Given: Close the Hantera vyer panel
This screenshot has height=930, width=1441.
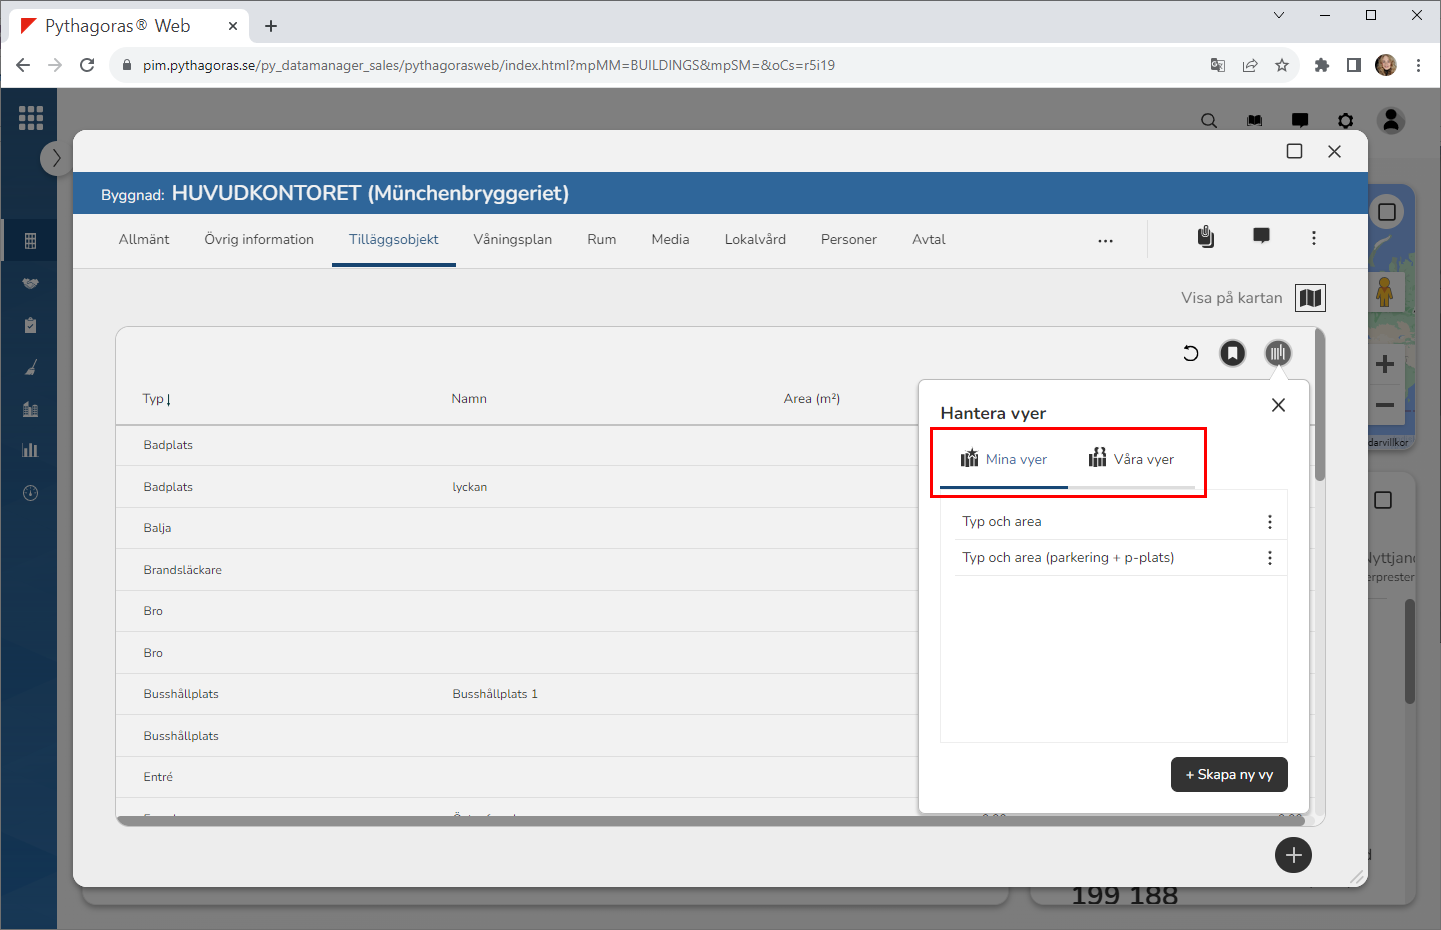Looking at the screenshot, I should click(x=1278, y=405).
